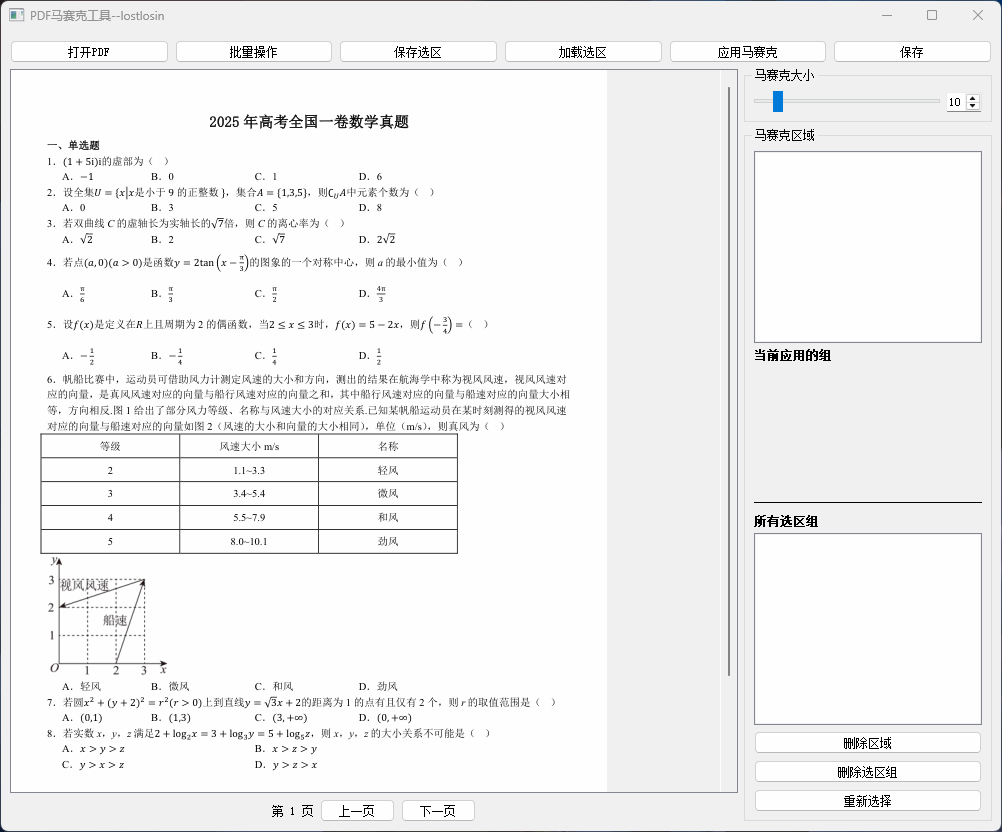Click the wind speed table in the PDF preview
This screenshot has height=832, width=1002.
[x=247, y=493]
